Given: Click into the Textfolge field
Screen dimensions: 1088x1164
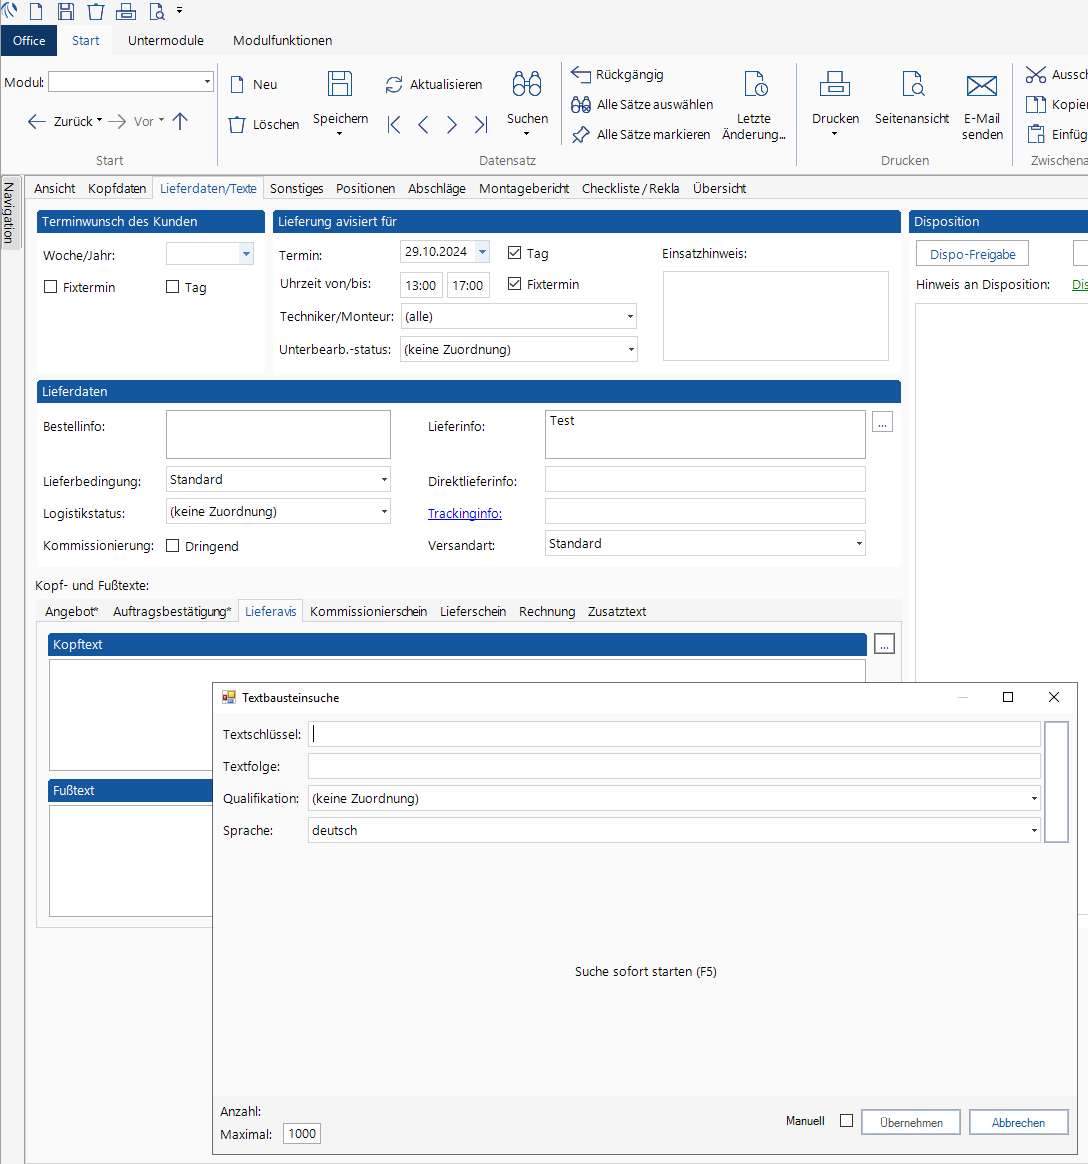Looking at the screenshot, I should 674,766.
